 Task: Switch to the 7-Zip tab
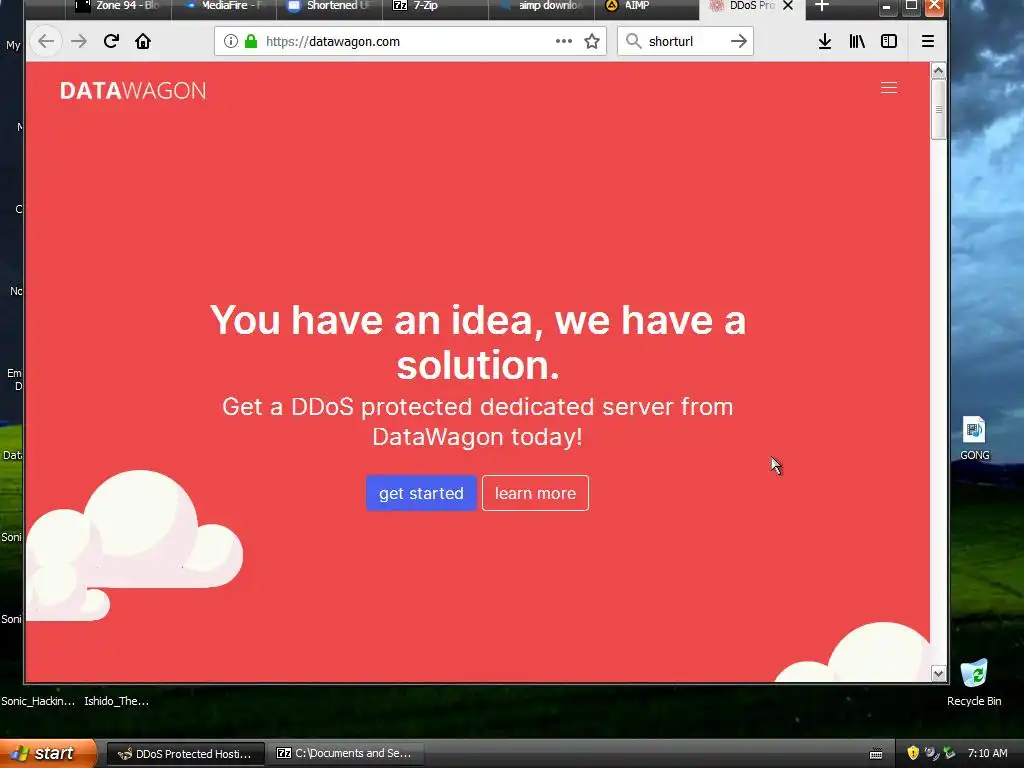(435, 6)
